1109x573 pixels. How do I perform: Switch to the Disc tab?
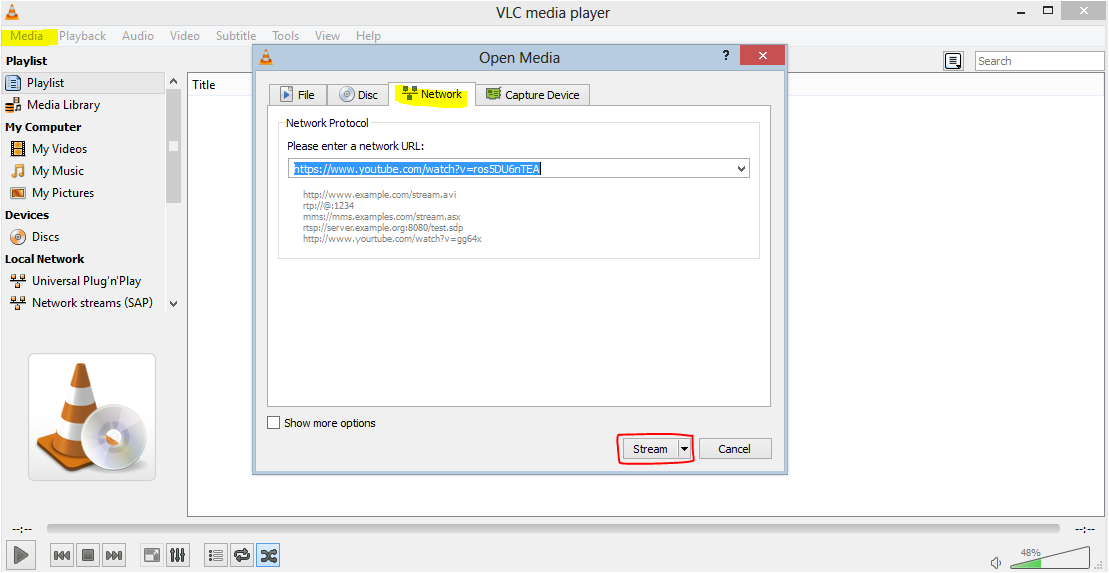click(359, 95)
